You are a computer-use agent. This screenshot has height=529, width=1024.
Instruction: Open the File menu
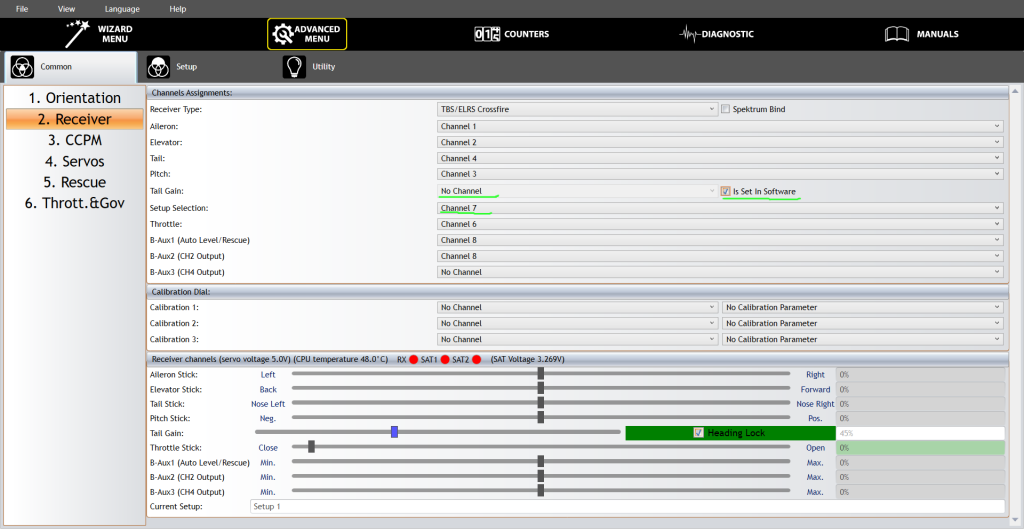(x=22, y=8)
